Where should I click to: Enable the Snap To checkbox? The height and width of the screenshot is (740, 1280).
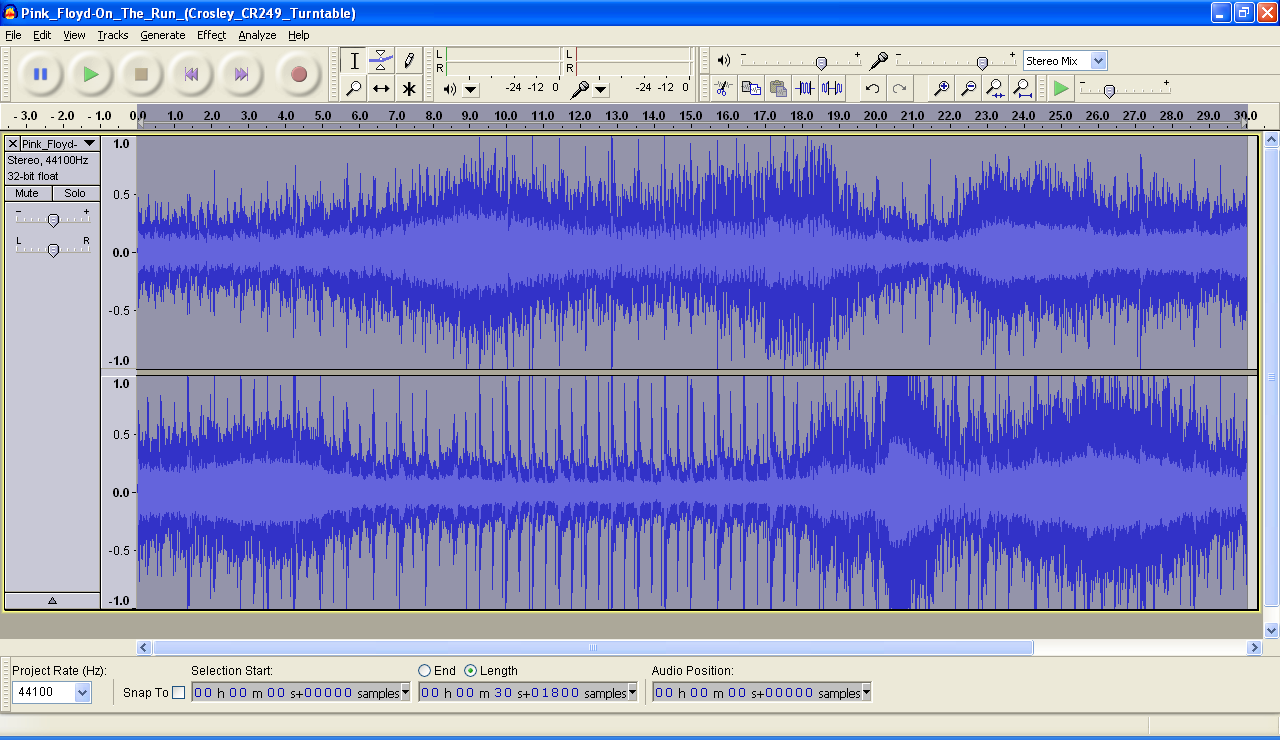178,692
